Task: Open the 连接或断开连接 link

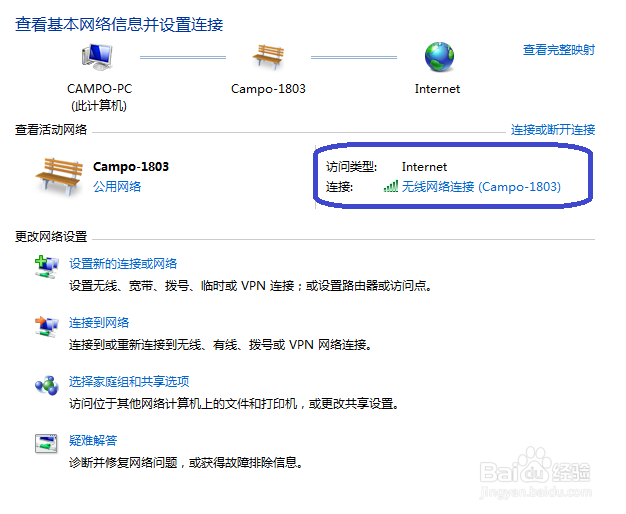Action: [553, 130]
